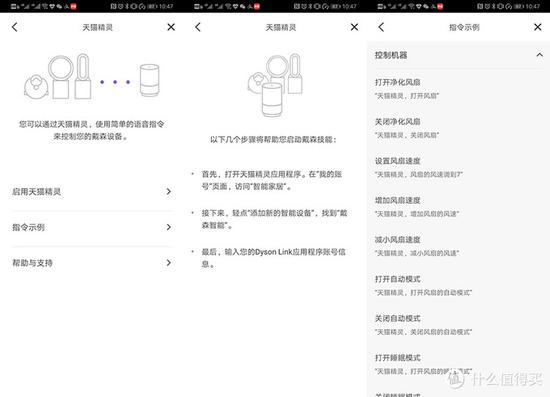Collapse the 控制机器 section
Viewport: 550px width, 397px height.
pyautogui.click(x=539, y=55)
